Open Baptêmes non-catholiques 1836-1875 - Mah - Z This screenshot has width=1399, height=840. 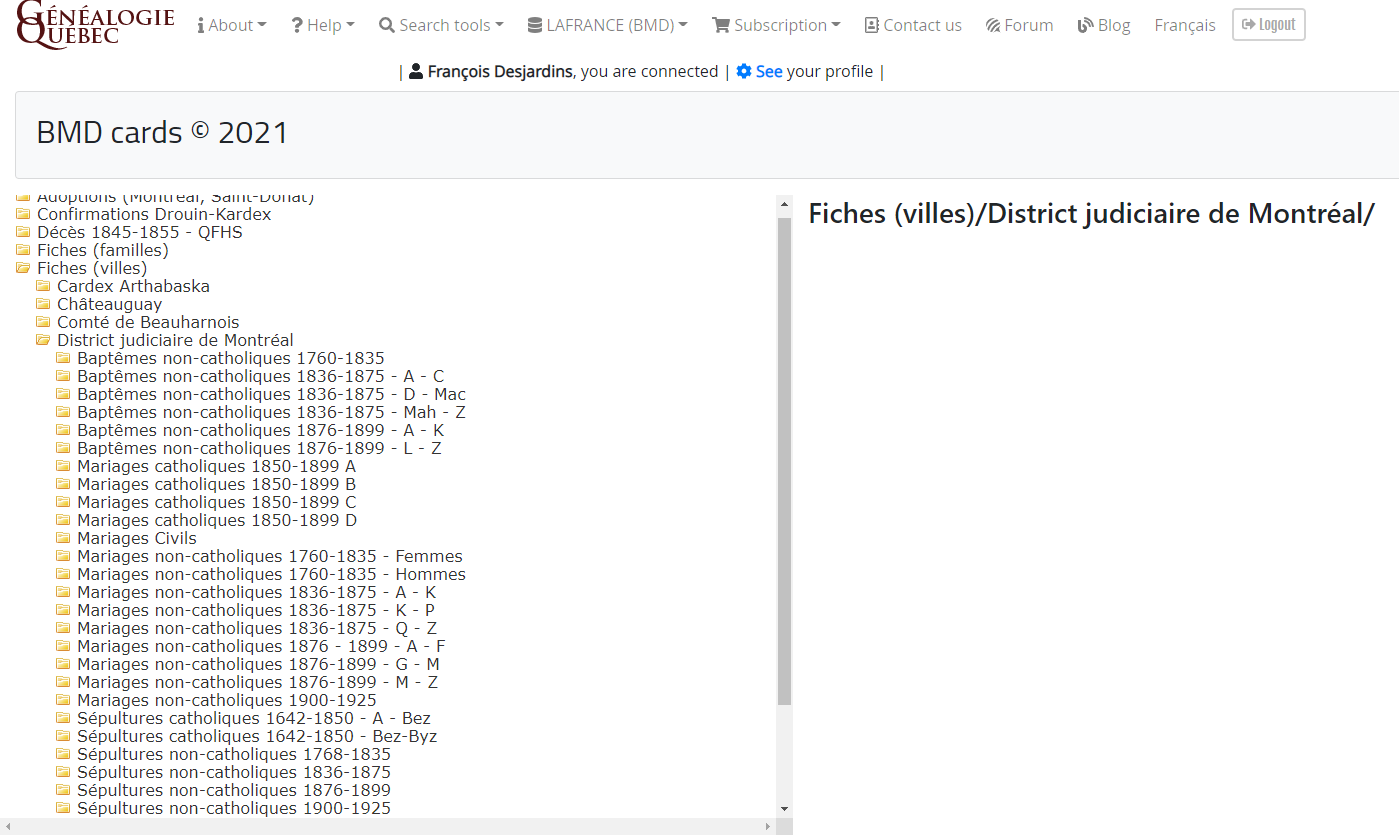pyautogui.click(x=271, y=412)
